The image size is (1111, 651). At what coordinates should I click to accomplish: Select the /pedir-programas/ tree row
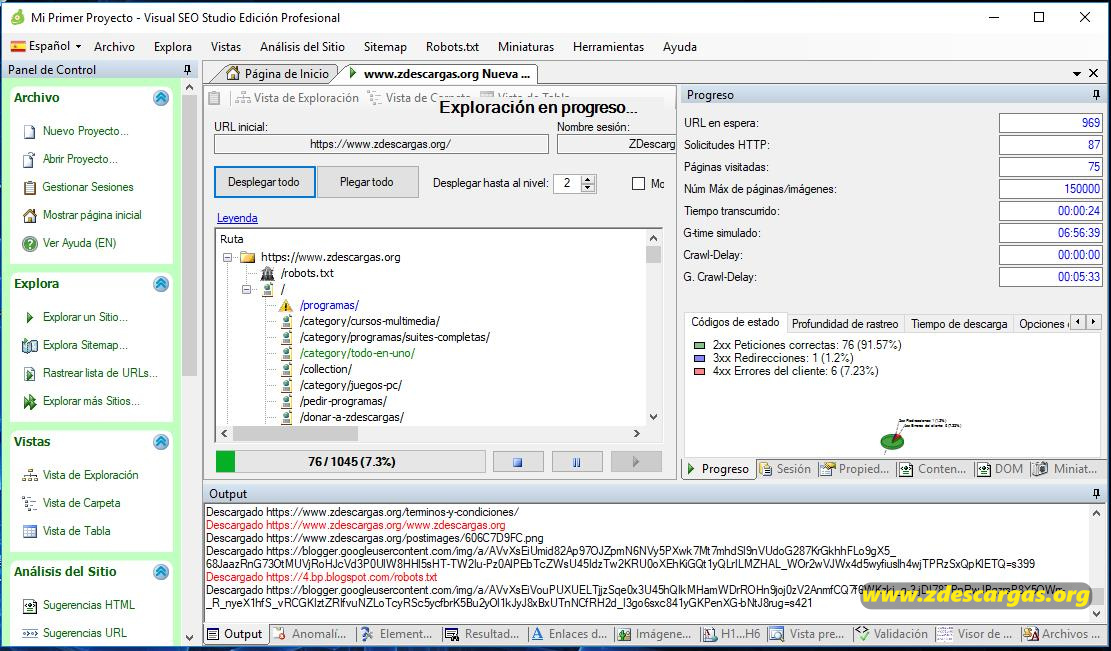click(x=343, y=402)
